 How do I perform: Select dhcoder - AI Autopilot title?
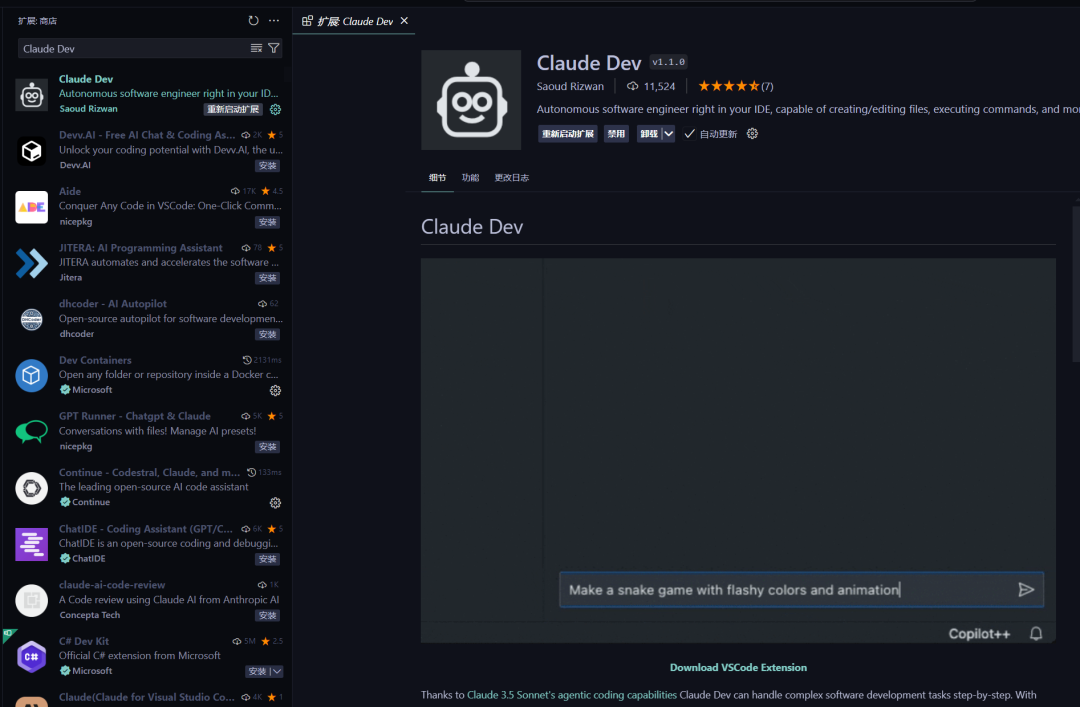click(x=112, y=304)
